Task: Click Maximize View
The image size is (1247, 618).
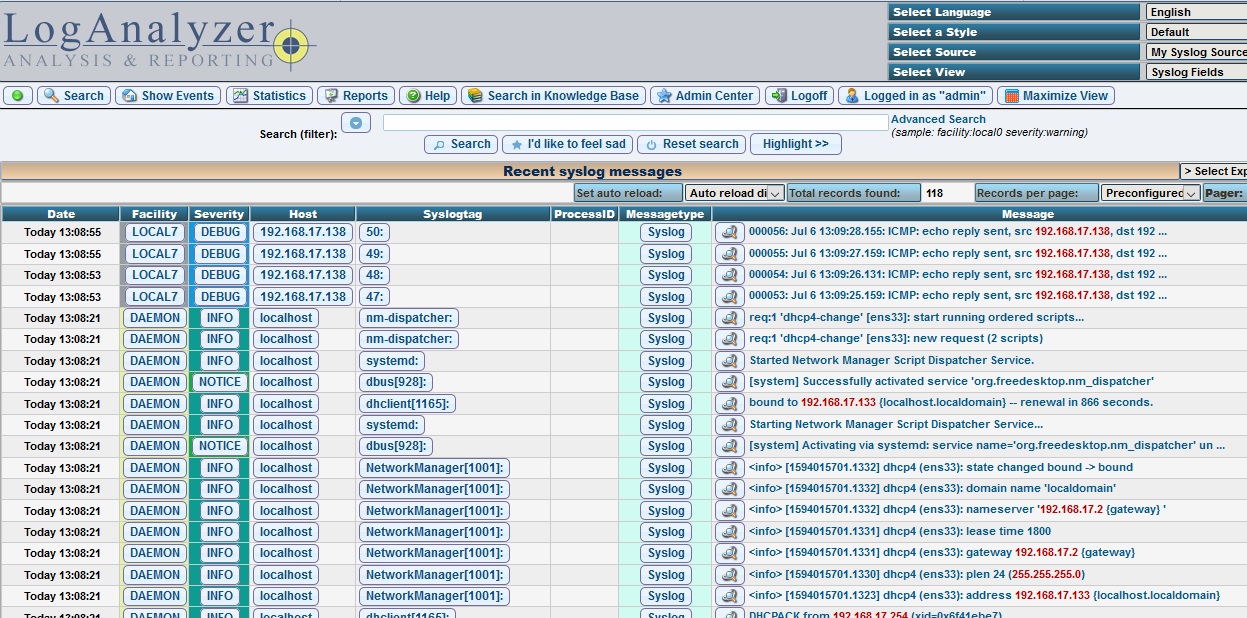Action: (x=1056, y=96)
